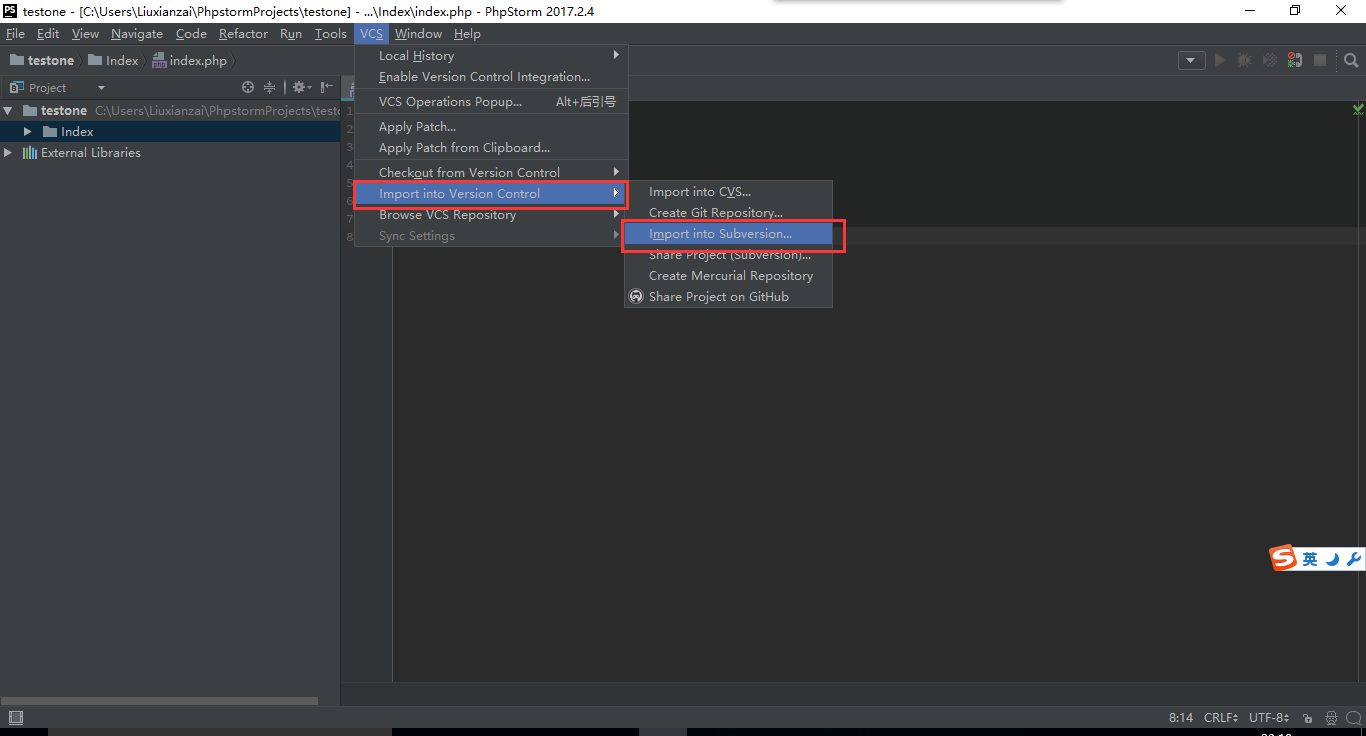Choose Apply Patch from Clipboard
This screenshot has width=1366, height=736.
point(491,148)
